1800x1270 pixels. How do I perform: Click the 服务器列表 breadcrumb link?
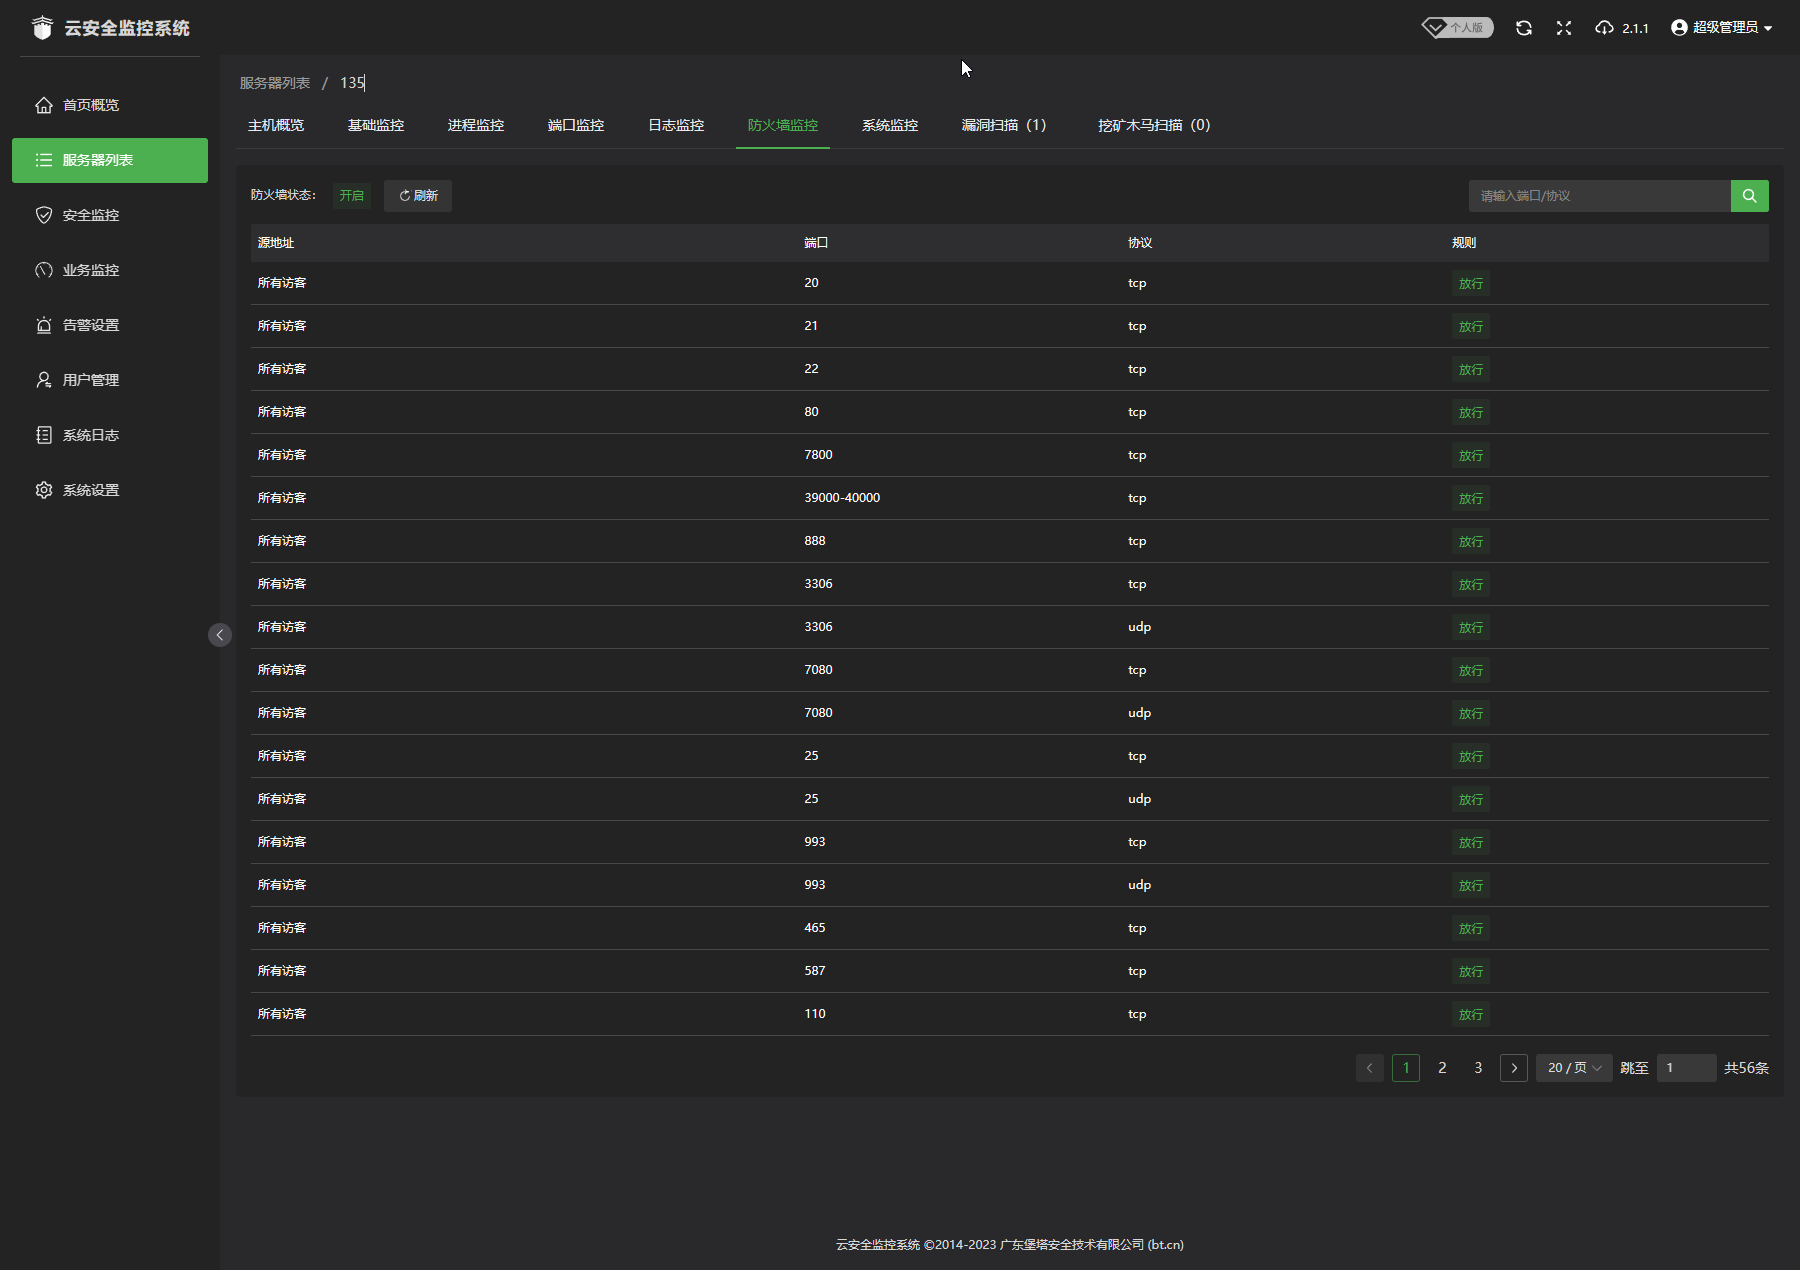[x=275, y=83]
